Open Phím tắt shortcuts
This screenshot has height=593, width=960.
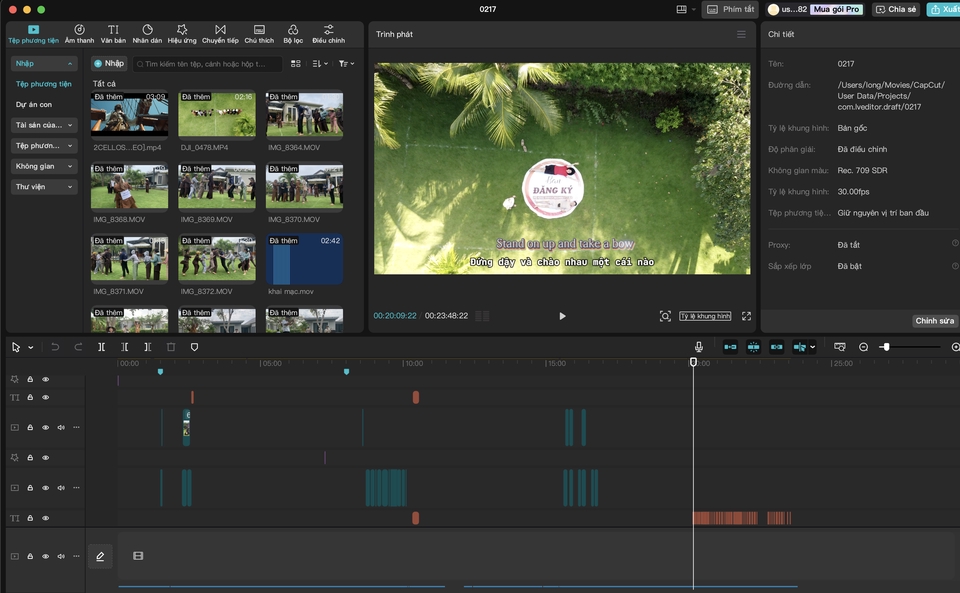point(730,9)
